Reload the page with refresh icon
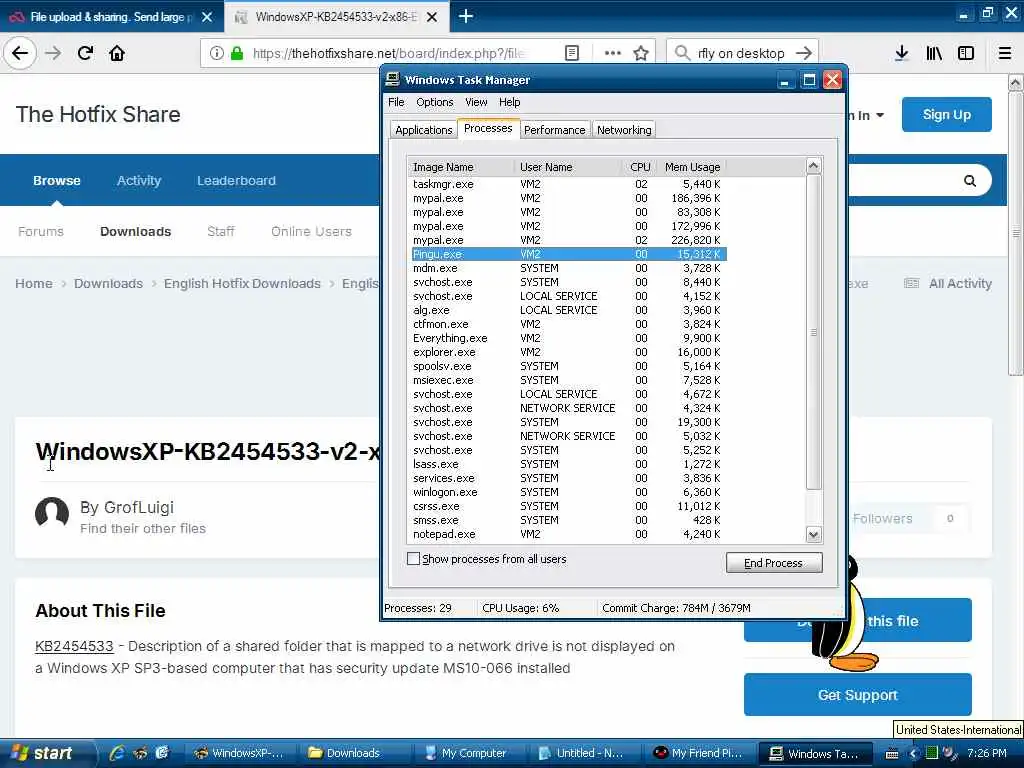The width and height of the screenshot is (1024, 768). click(85, 53)
